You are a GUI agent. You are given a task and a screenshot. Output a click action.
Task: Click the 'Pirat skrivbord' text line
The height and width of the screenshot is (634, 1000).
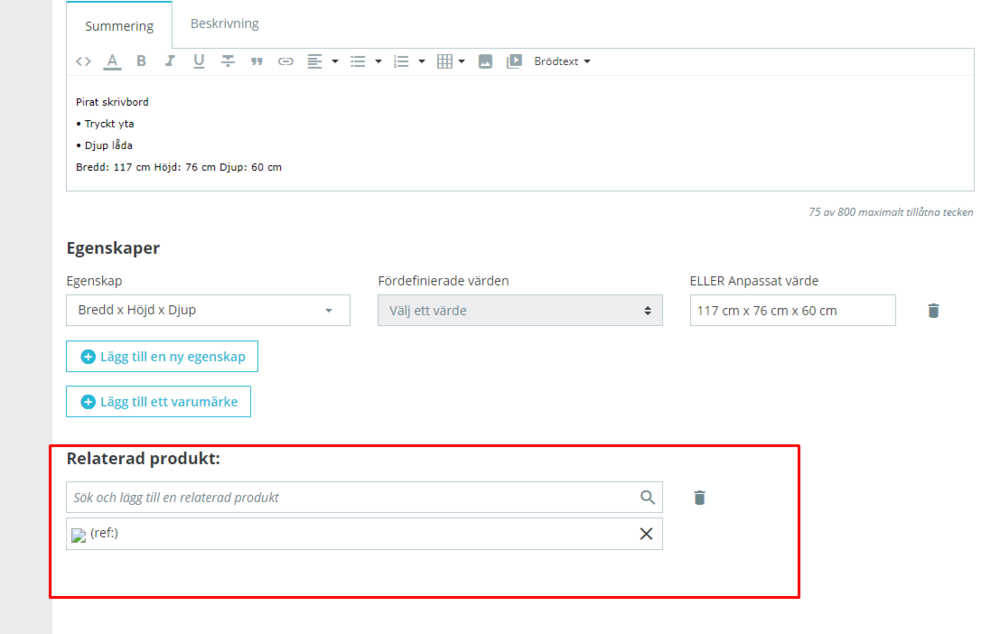click(112, 102)
